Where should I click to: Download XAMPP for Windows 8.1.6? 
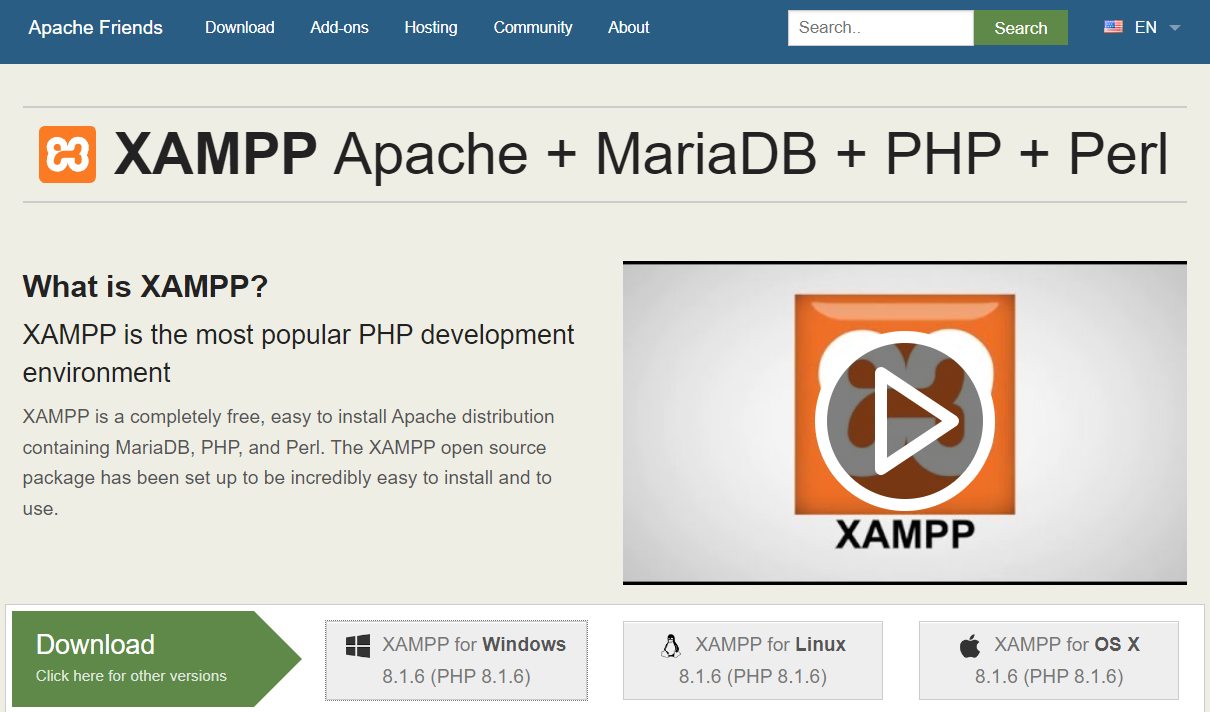[x=456, y=660]
